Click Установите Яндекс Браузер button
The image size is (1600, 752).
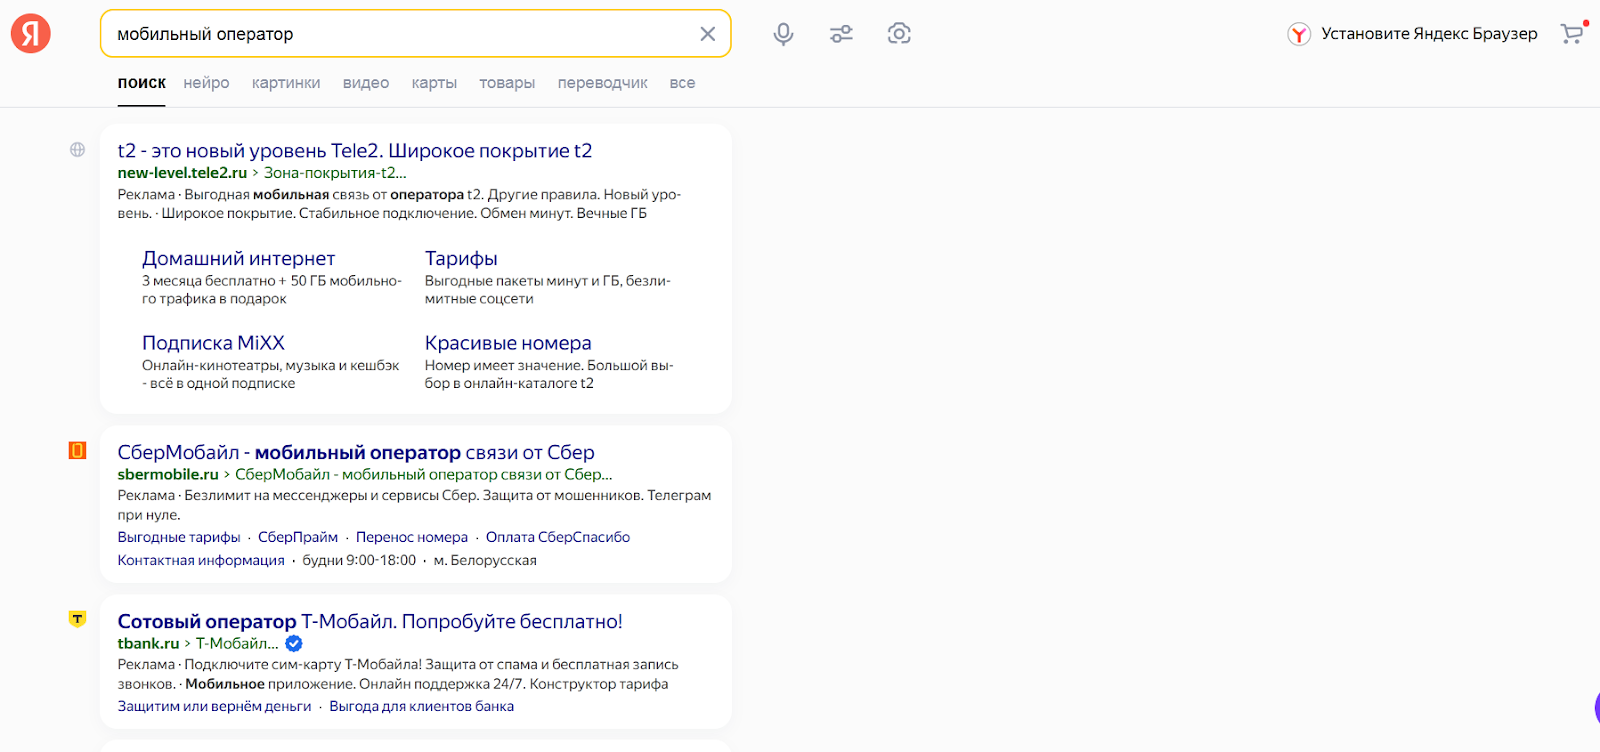point(1428,34)
